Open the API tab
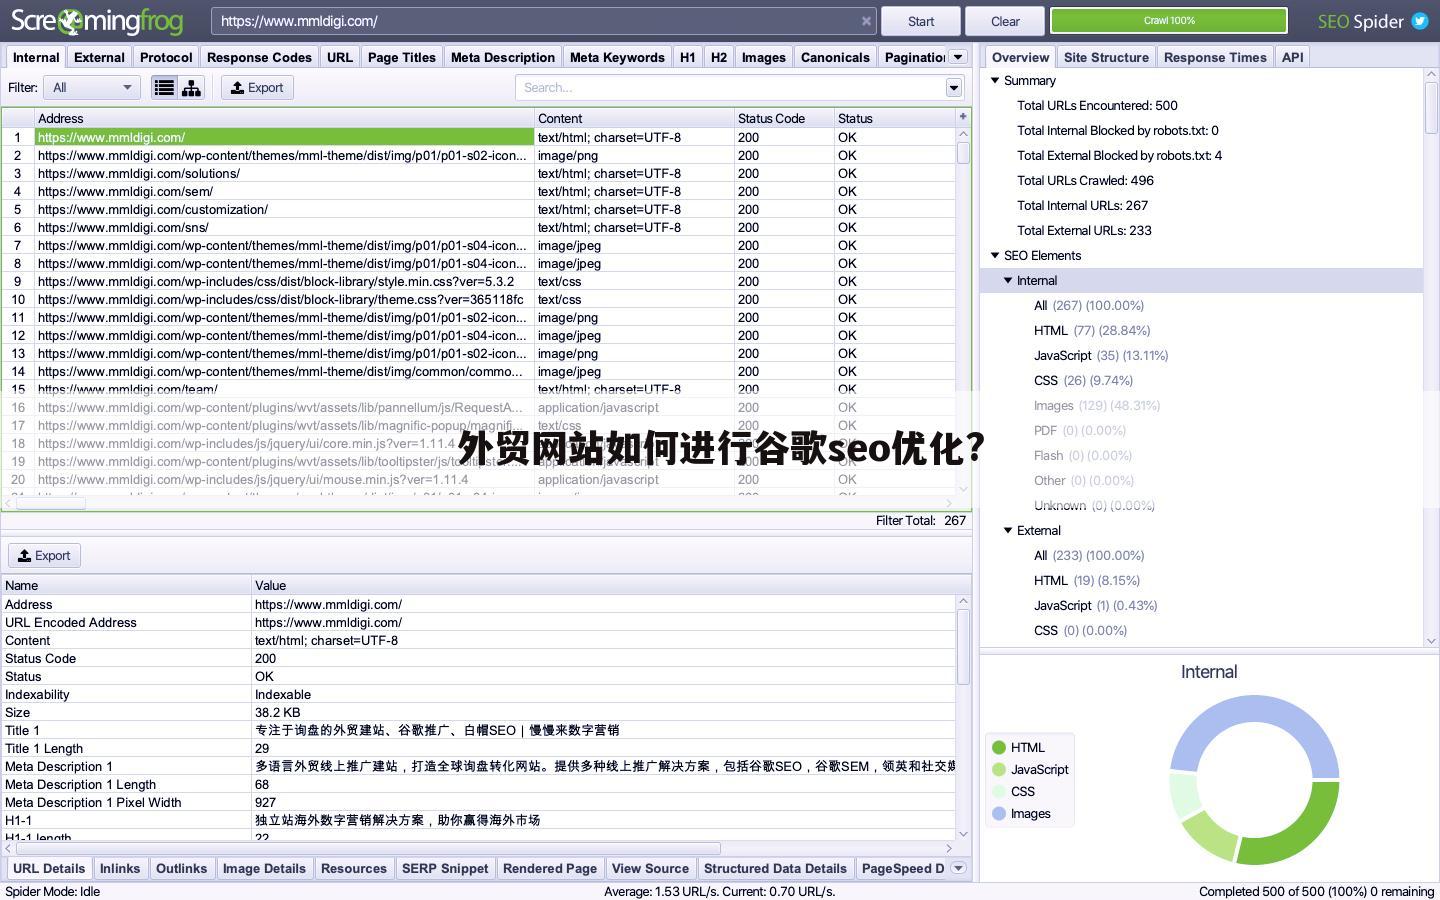 1293,57
